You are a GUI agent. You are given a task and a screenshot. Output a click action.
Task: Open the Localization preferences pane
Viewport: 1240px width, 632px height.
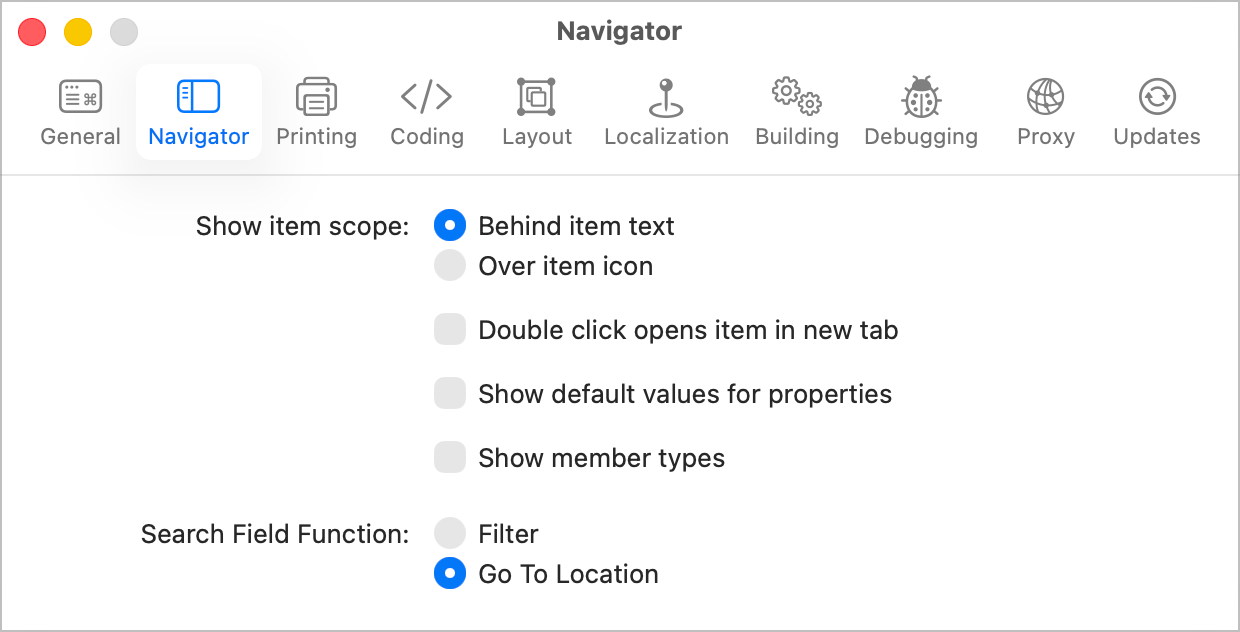[x=666, y=110]
